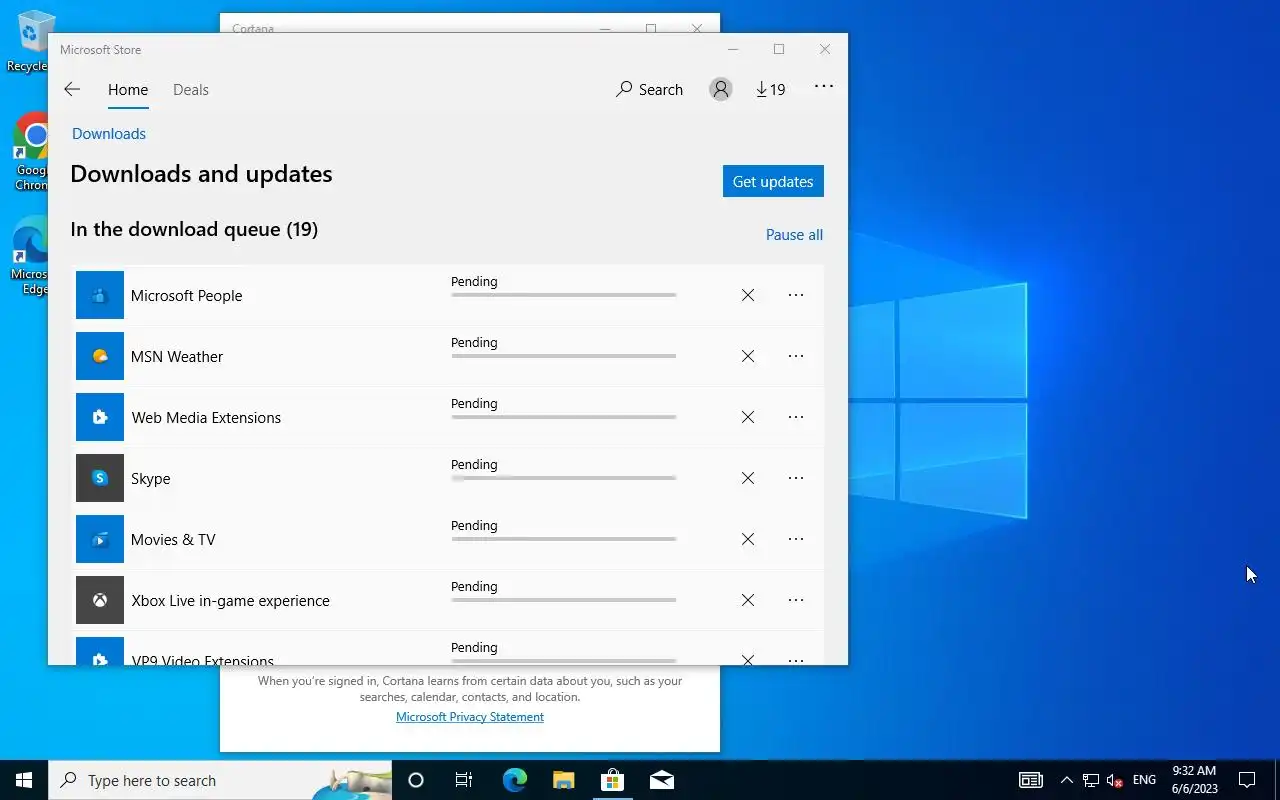The image size is (1280, 800).
Task: Open News and interests taskbar icon
Action: 1031,780
